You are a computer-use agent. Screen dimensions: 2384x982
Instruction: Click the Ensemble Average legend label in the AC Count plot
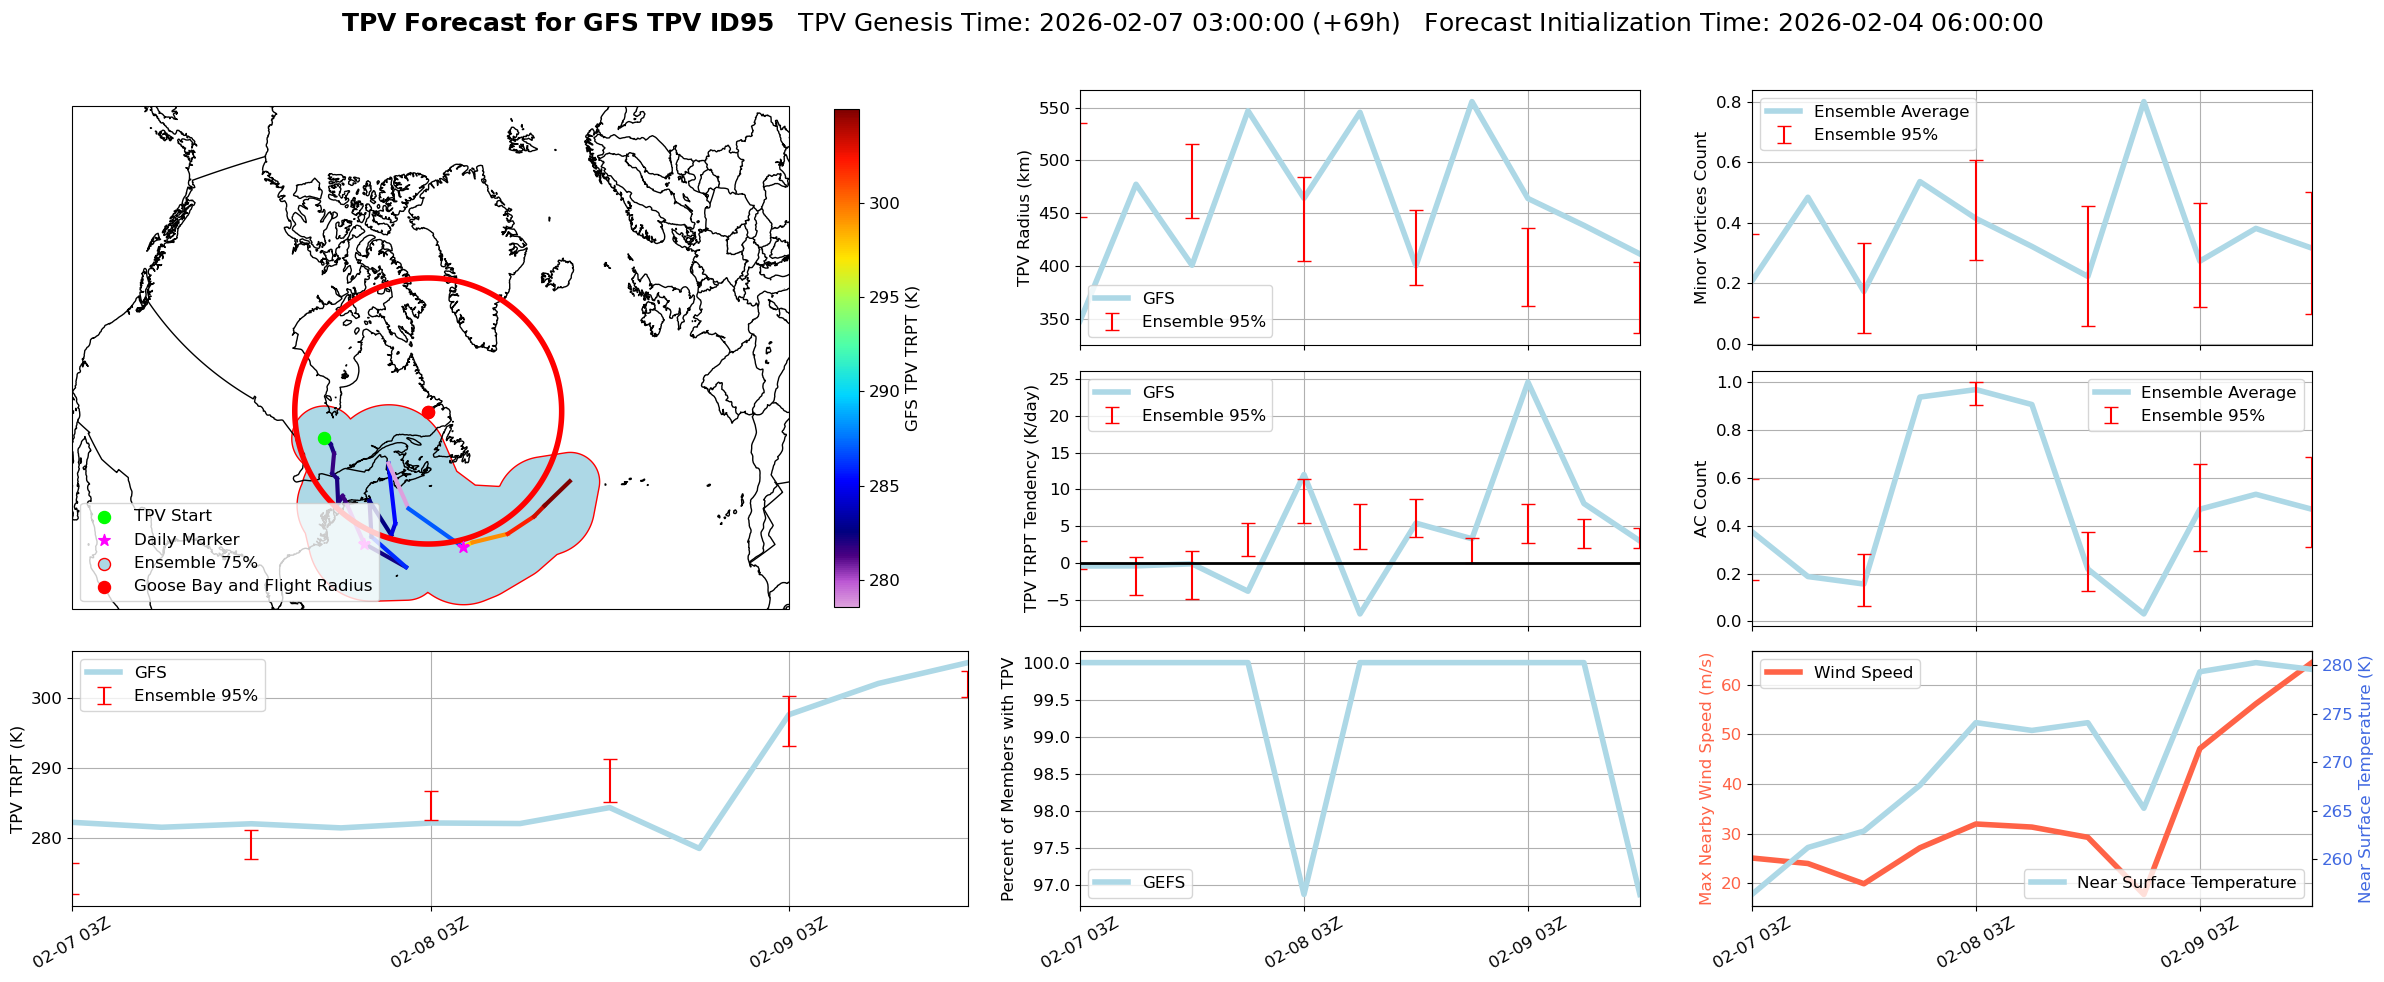click(x=2218, y=393)
